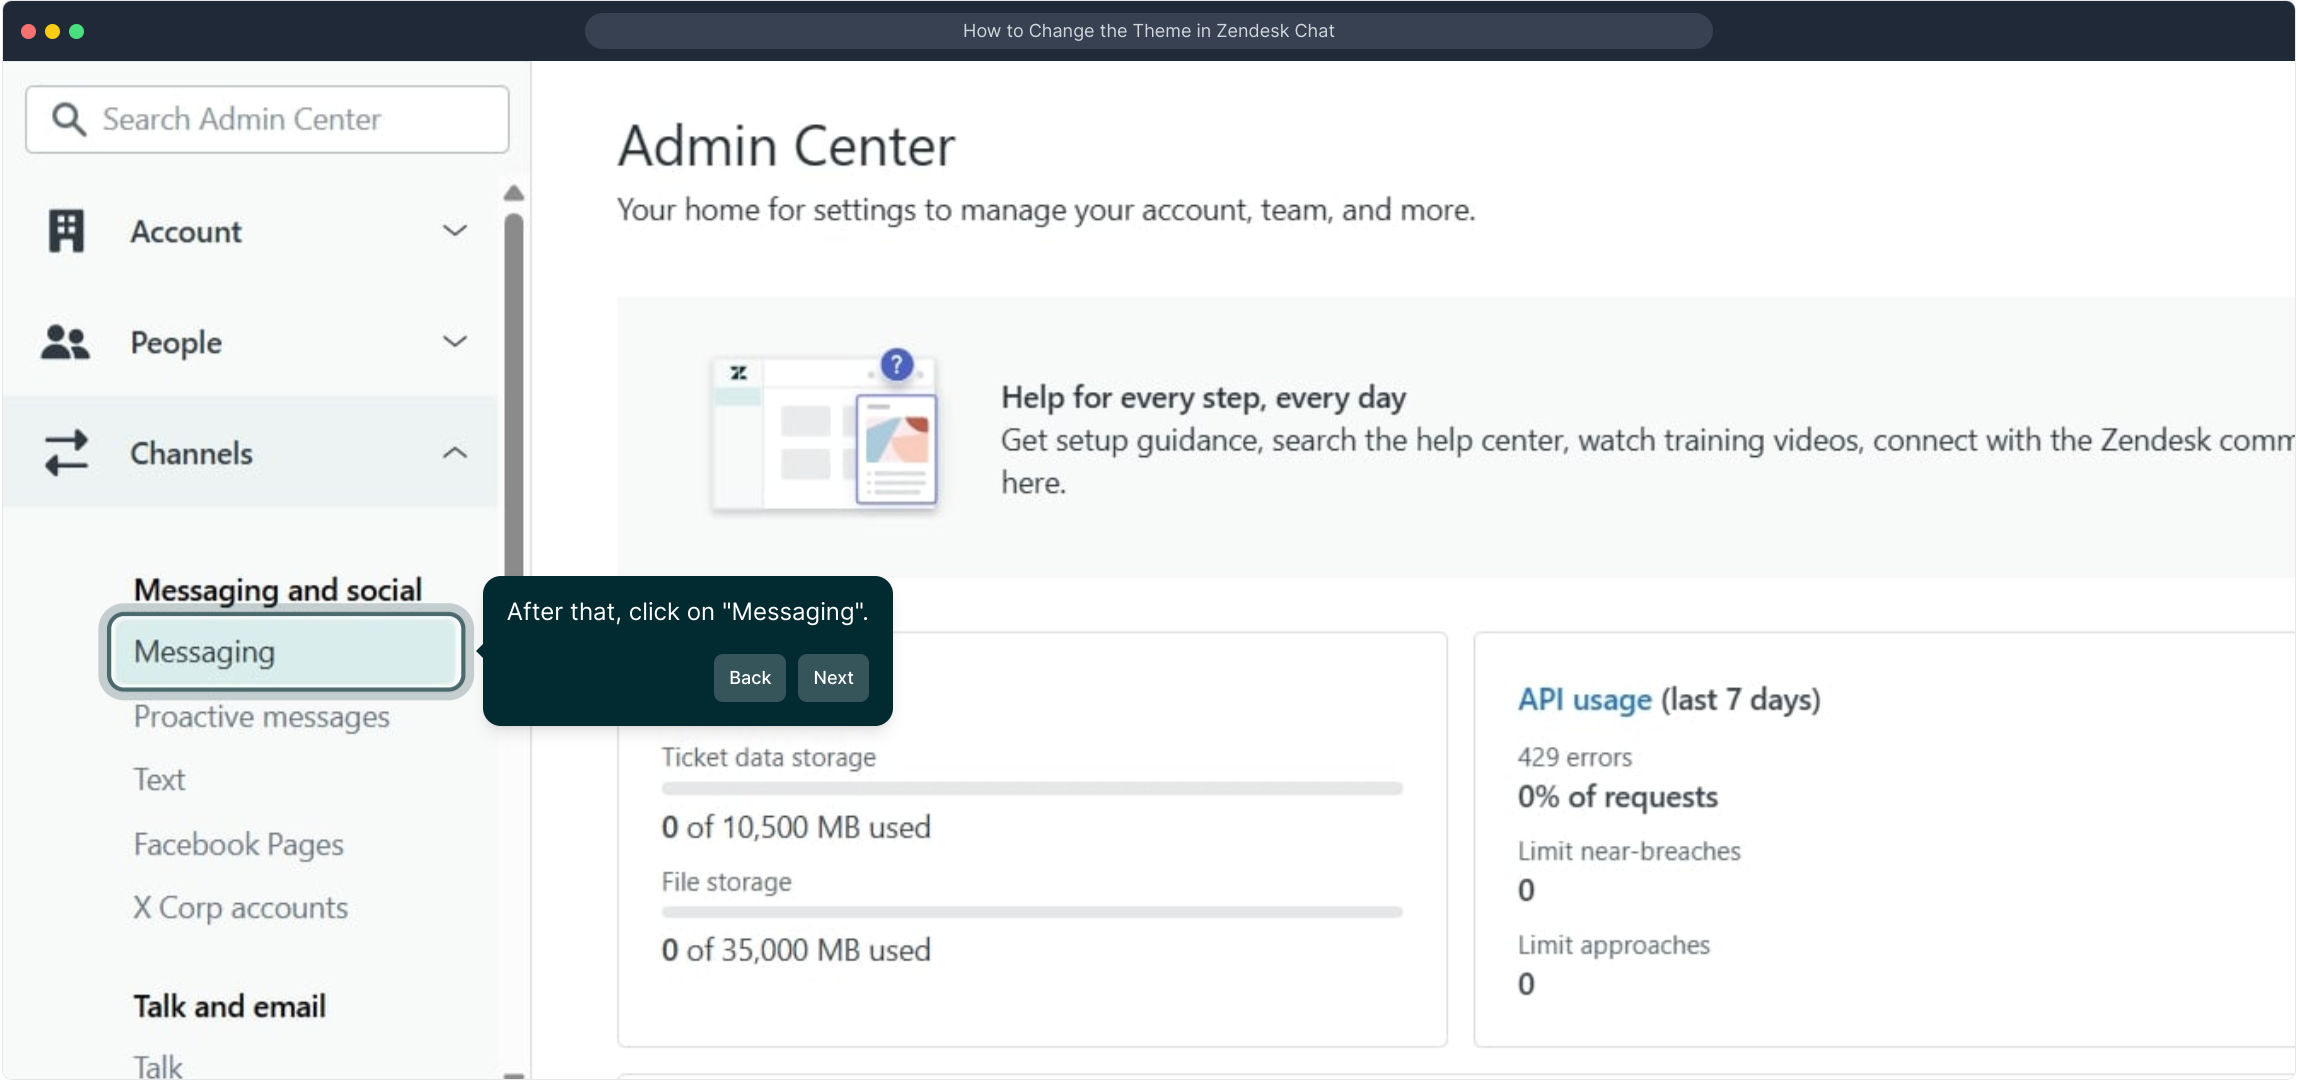Expand the Account section chevron
This screenshot has width=2298, height=1080.
[x=455, y=231]
